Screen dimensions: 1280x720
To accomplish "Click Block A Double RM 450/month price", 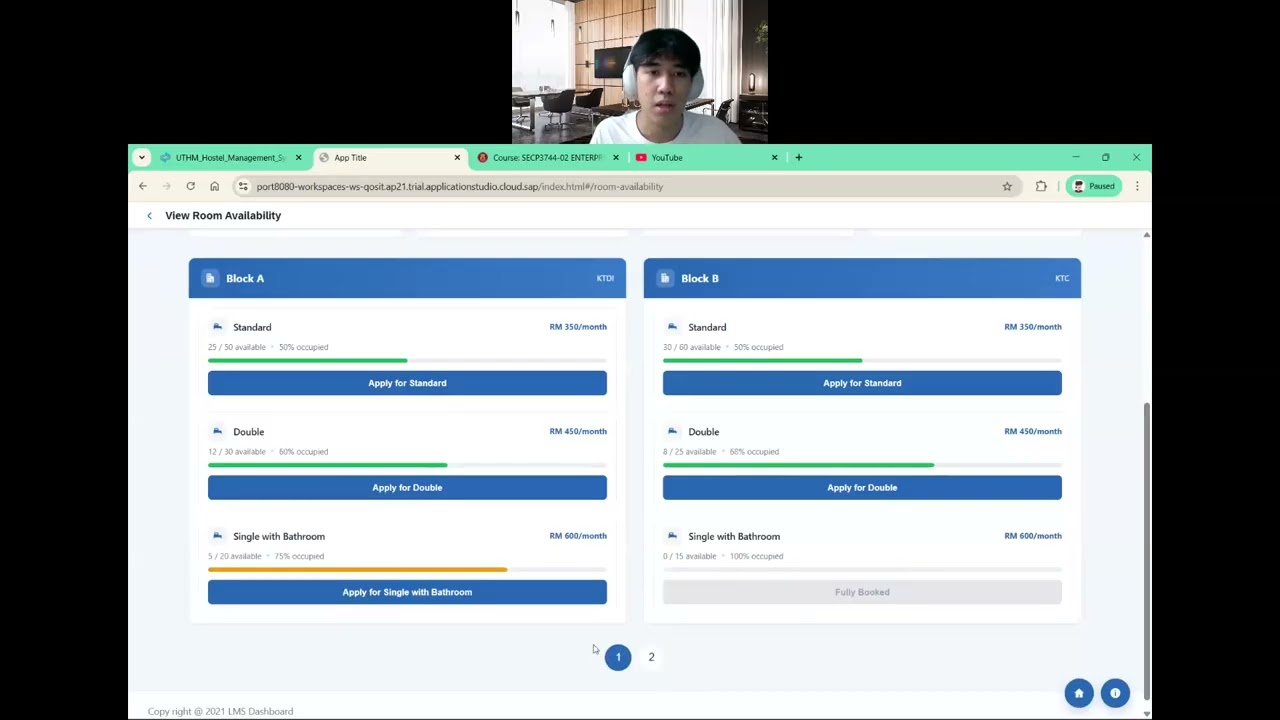I will (578, 431).
